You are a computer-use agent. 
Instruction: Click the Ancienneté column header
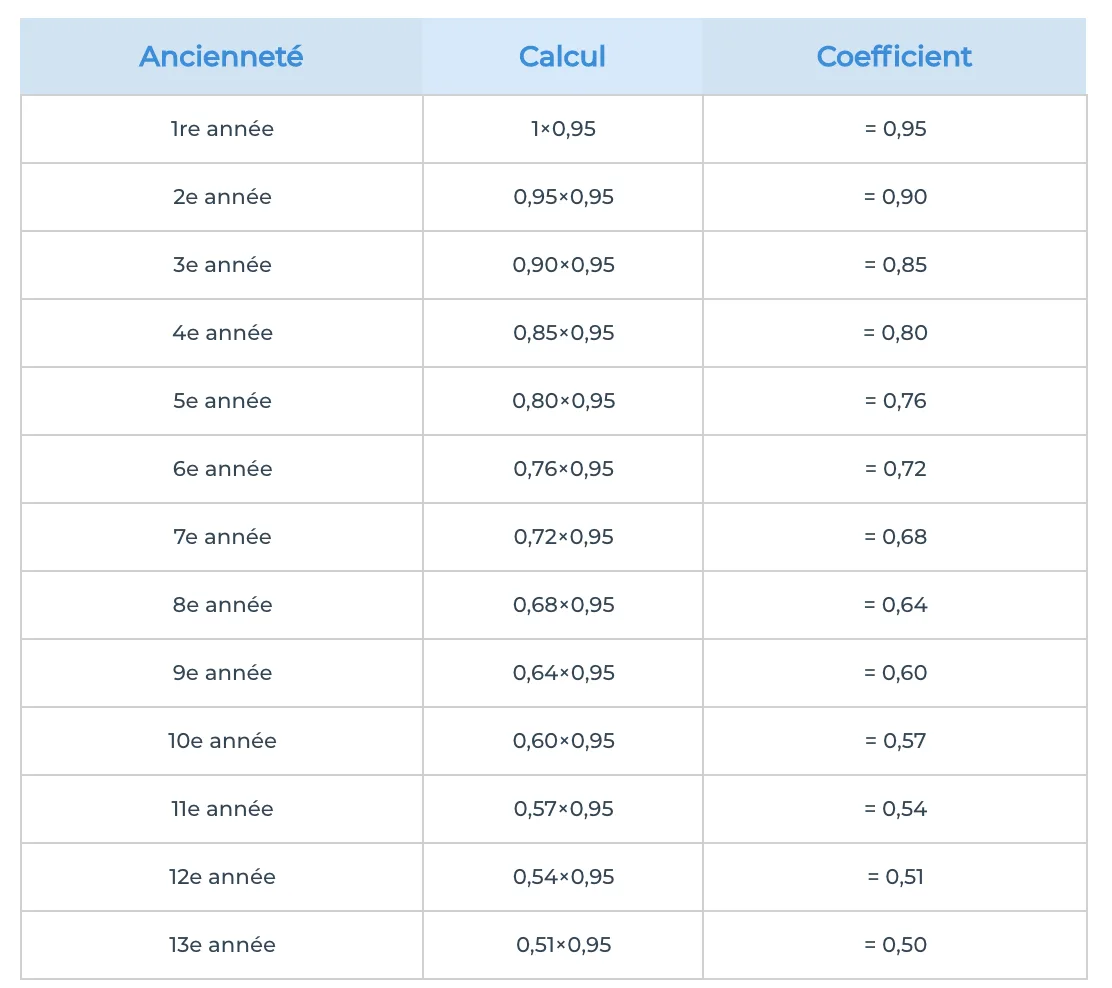221,57
